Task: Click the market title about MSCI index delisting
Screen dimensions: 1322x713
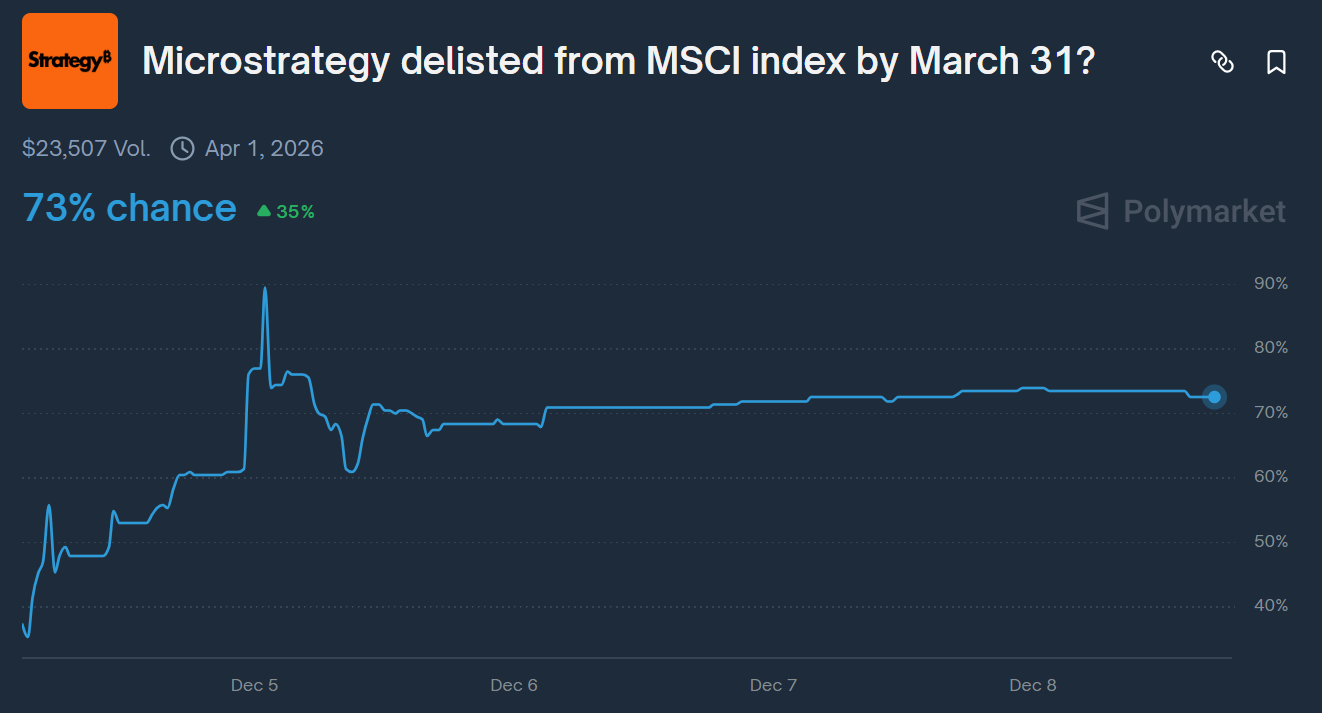Action: pyautogui.click(x=618, y=62)
